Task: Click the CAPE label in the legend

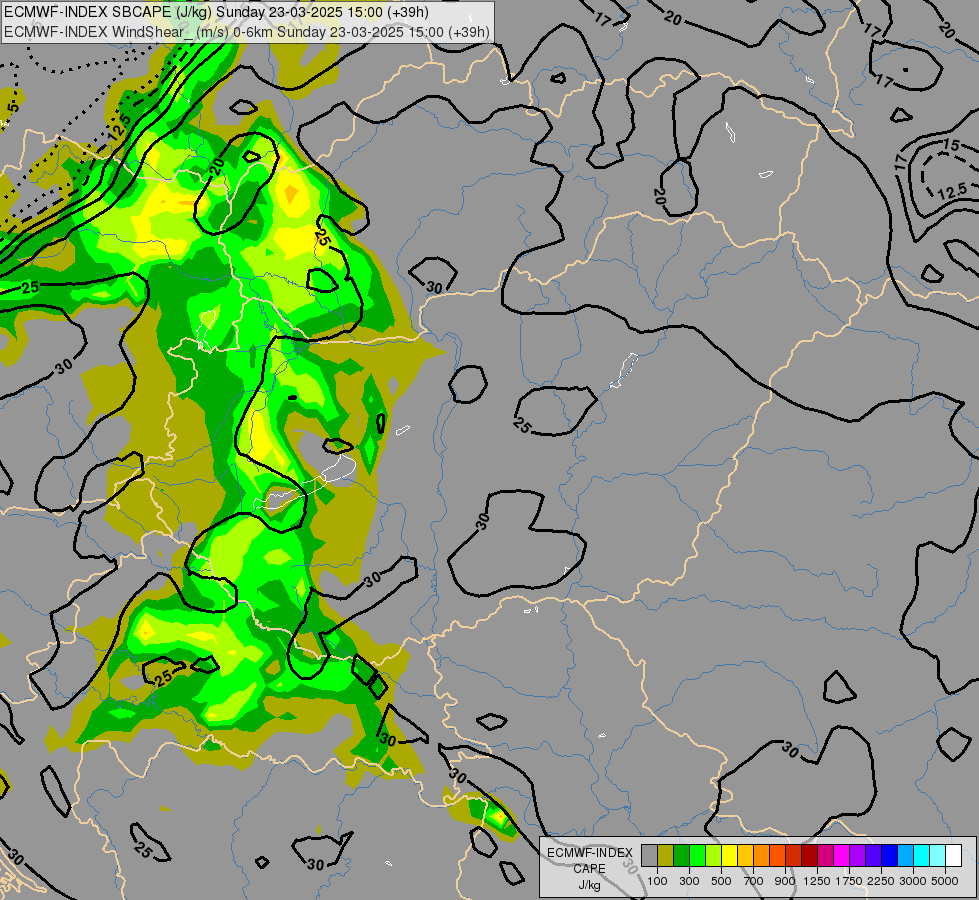Action: pos(589,869)
